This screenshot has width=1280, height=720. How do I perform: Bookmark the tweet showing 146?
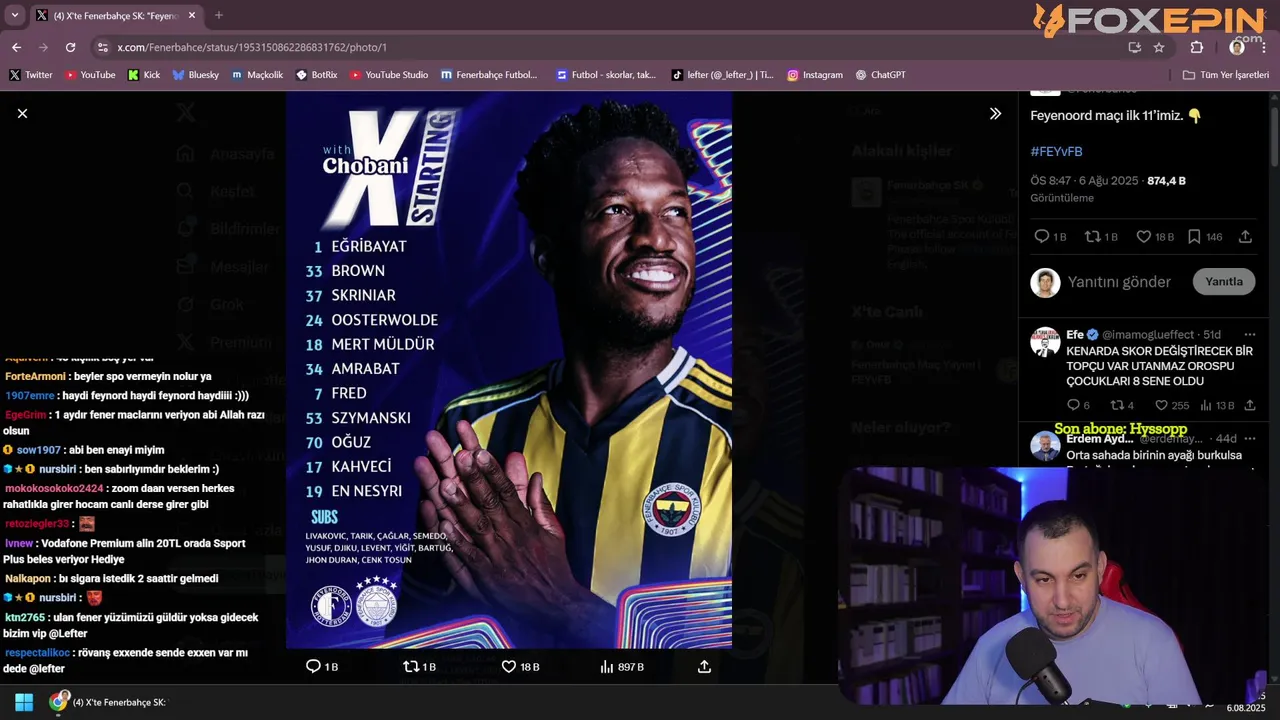click(1194, 237)
